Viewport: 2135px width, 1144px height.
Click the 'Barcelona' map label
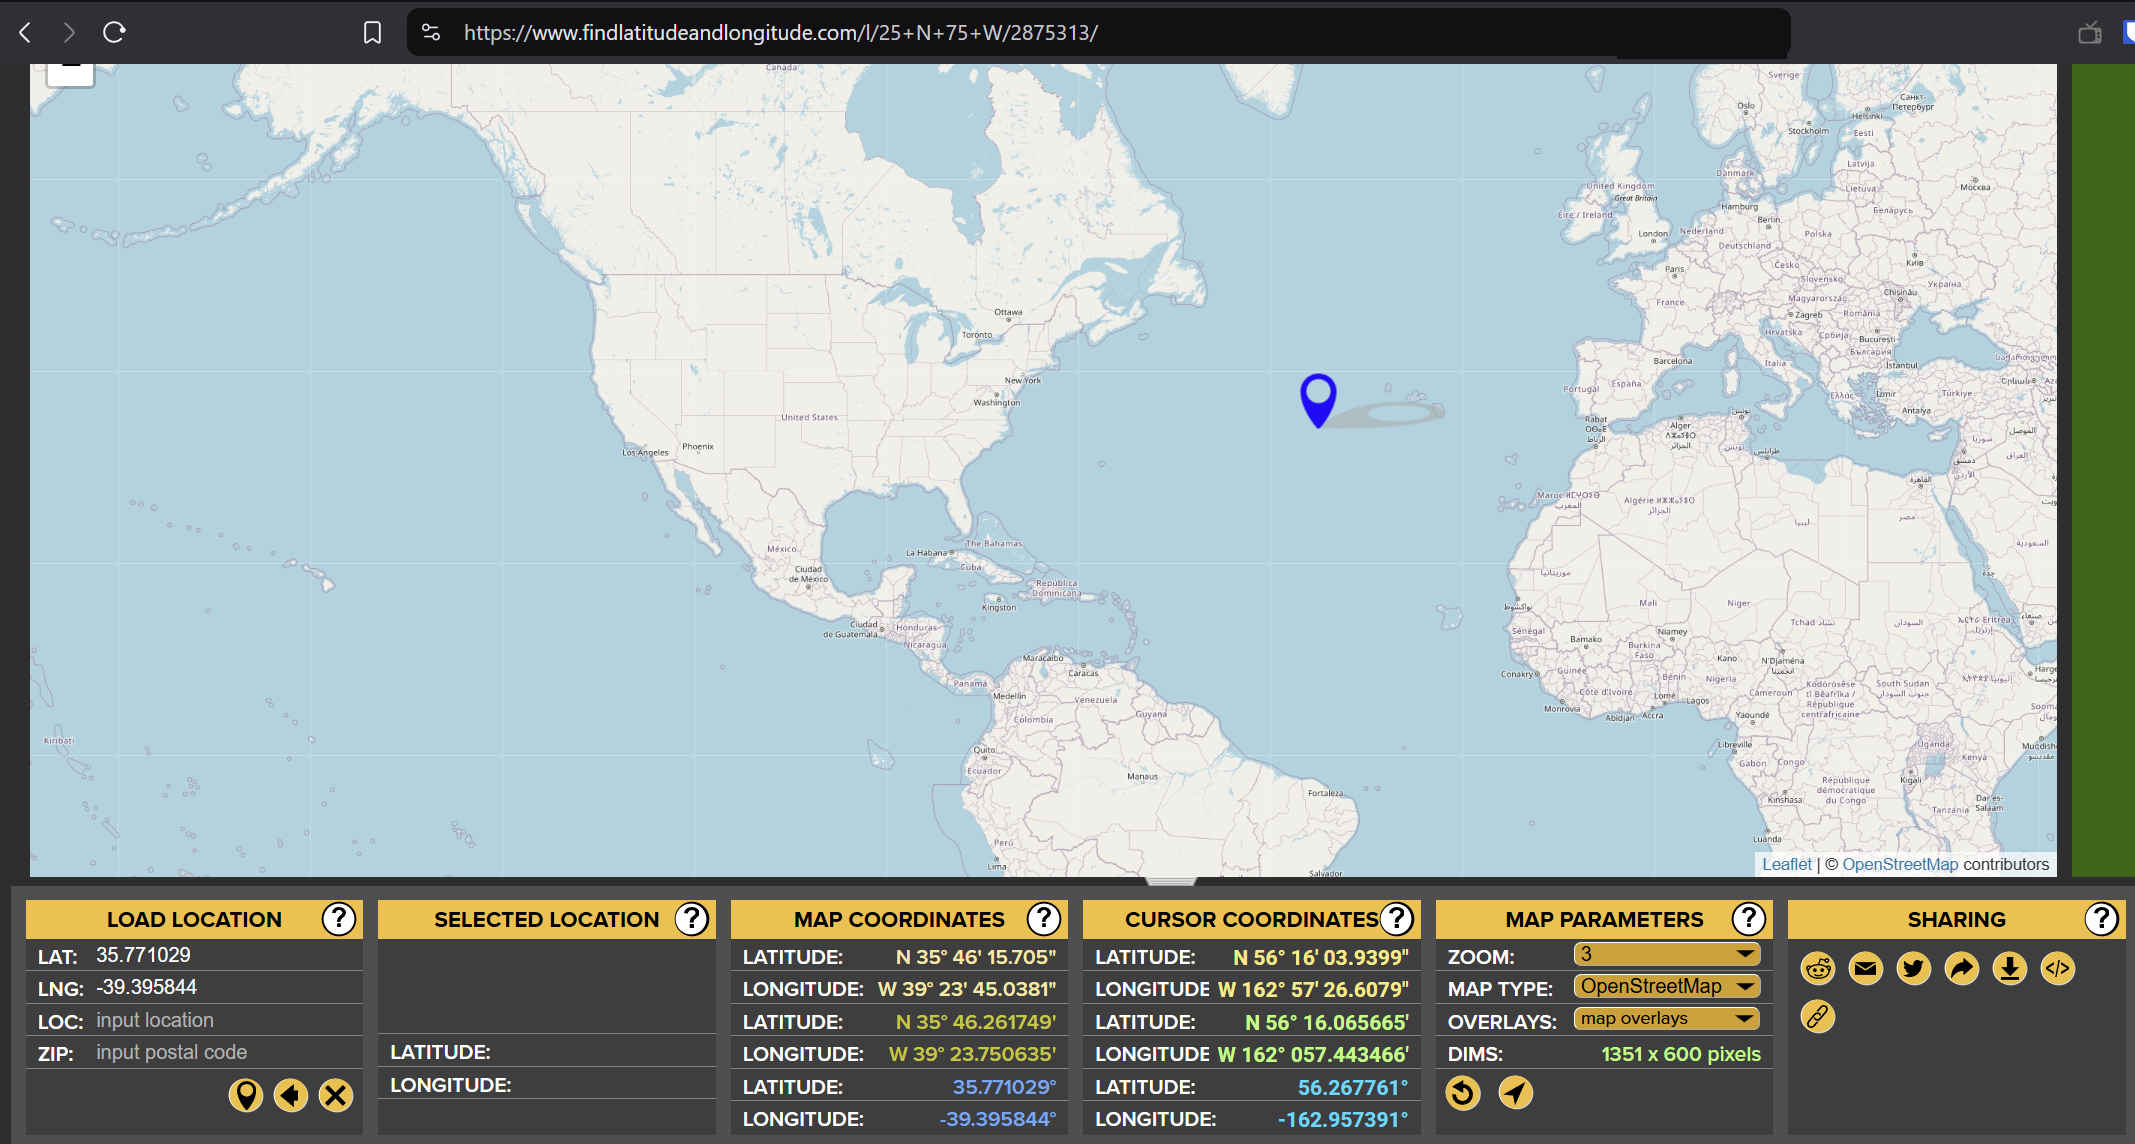[1673, 361]
